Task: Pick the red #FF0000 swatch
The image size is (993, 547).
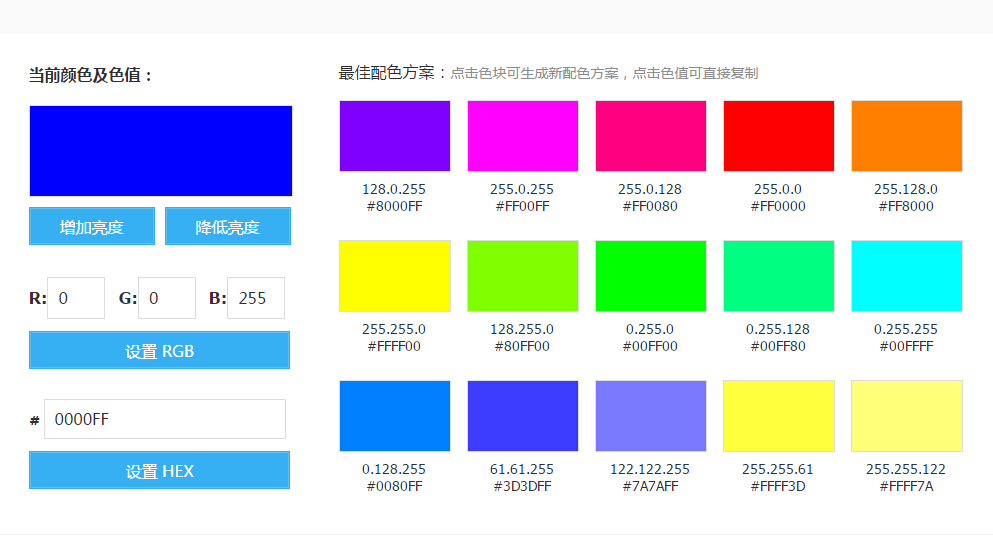Action: pyautogui.click(x=778, y=136)
